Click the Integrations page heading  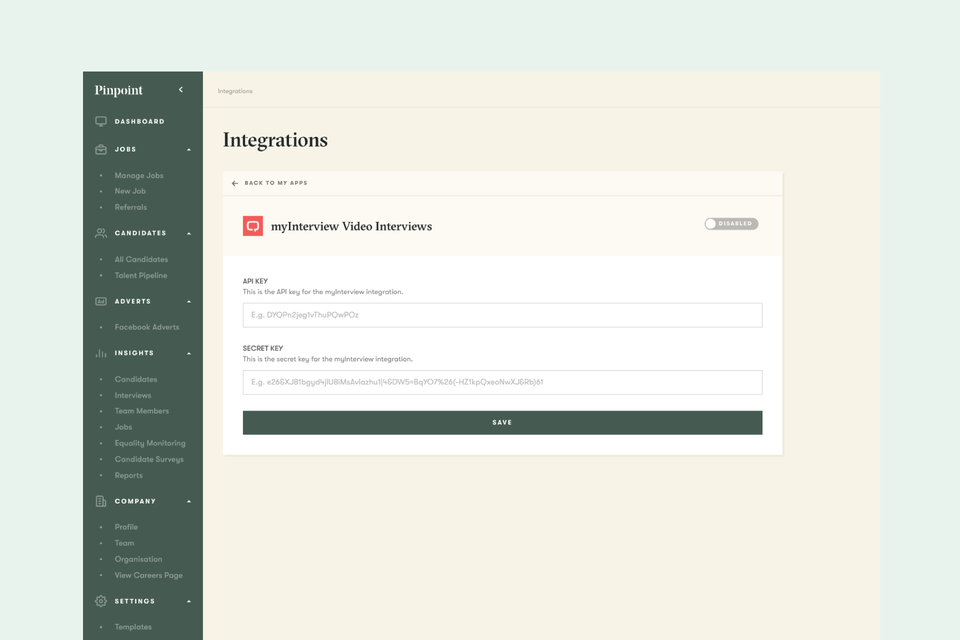276,140
